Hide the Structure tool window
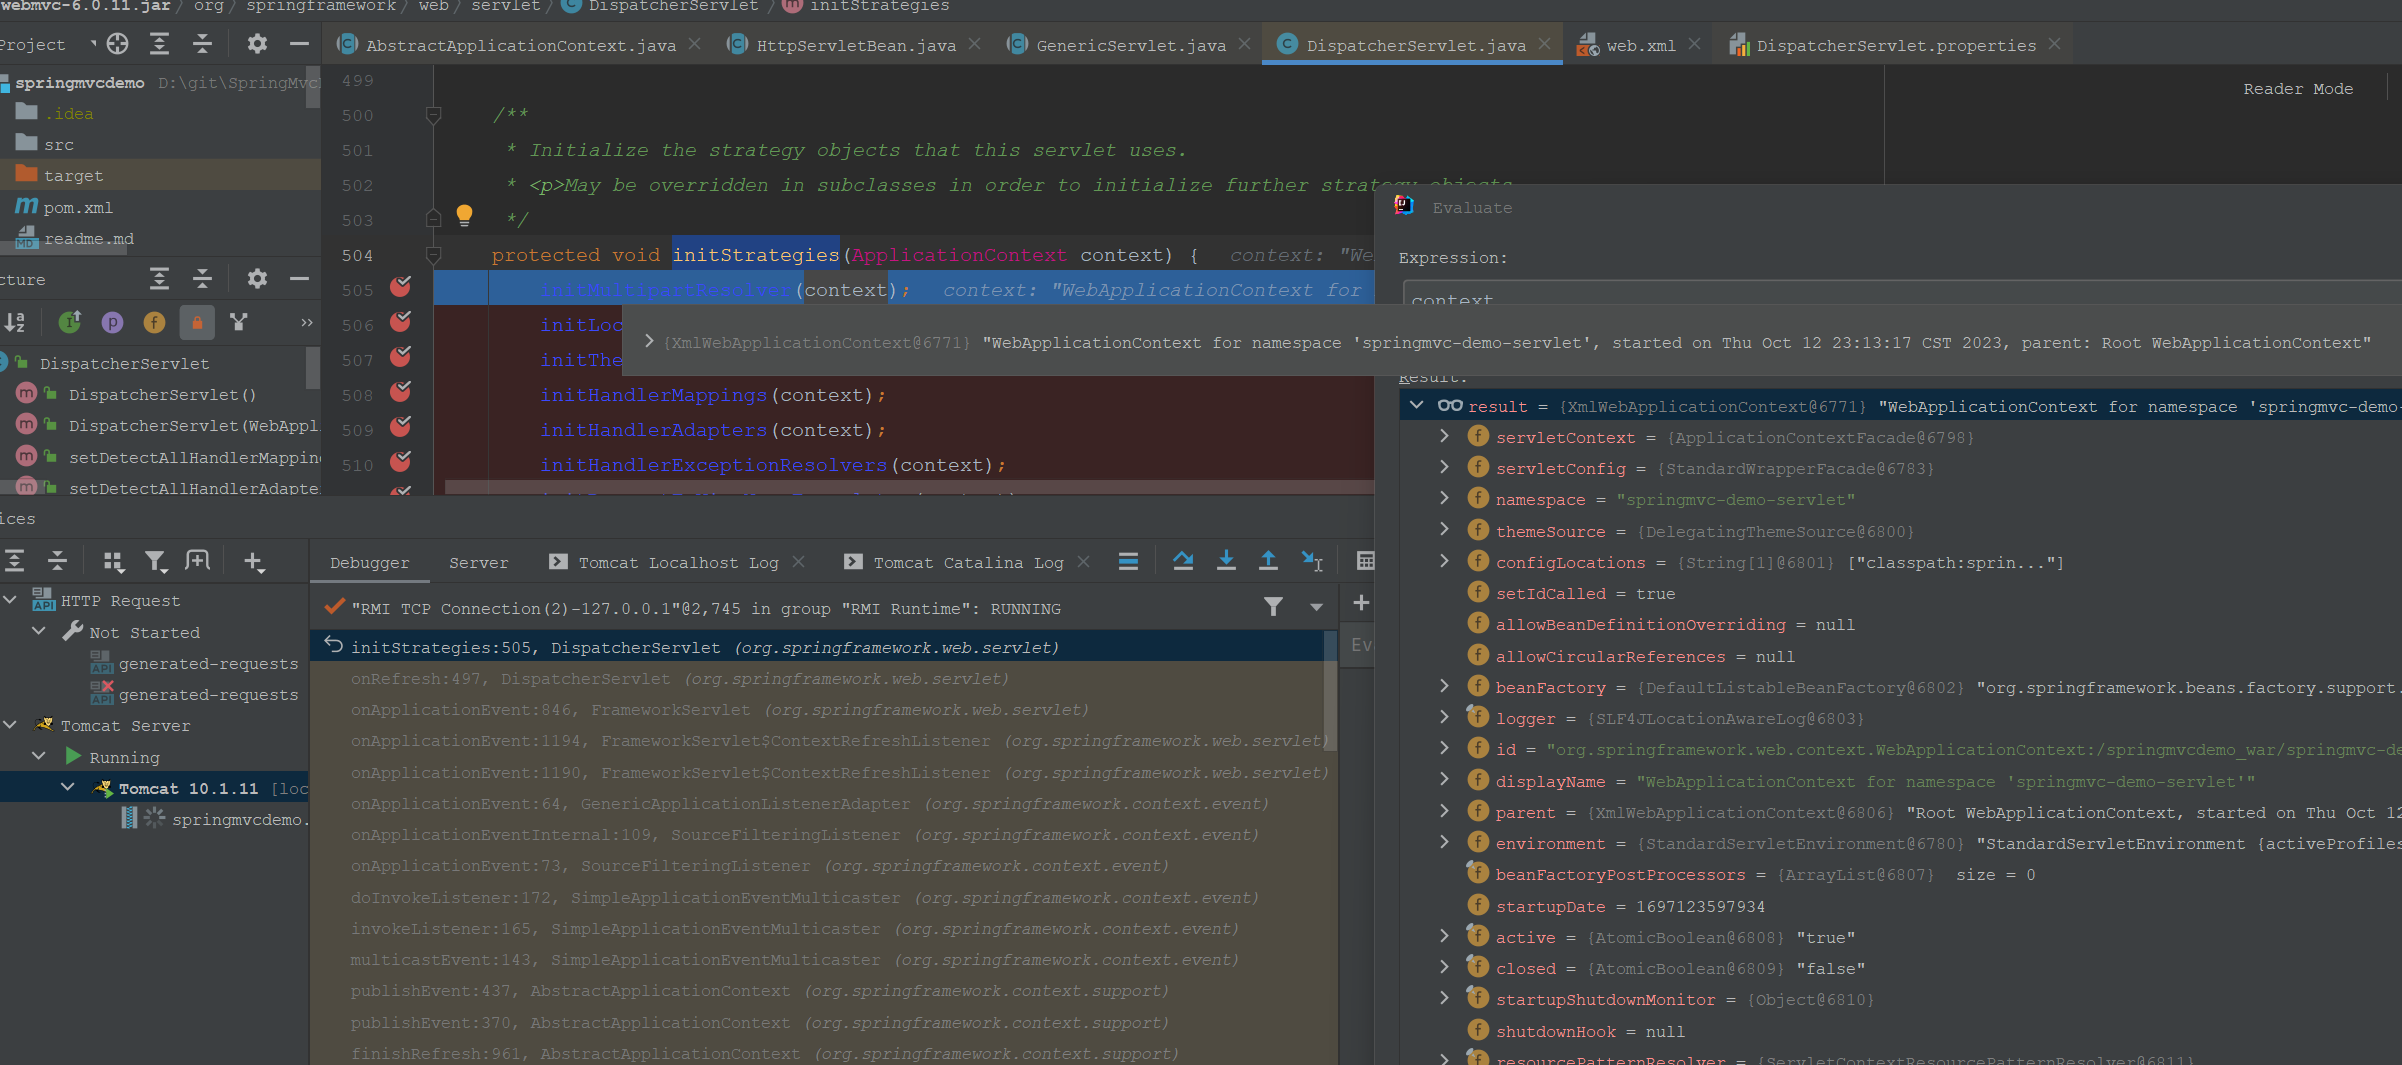 [298, 278]
